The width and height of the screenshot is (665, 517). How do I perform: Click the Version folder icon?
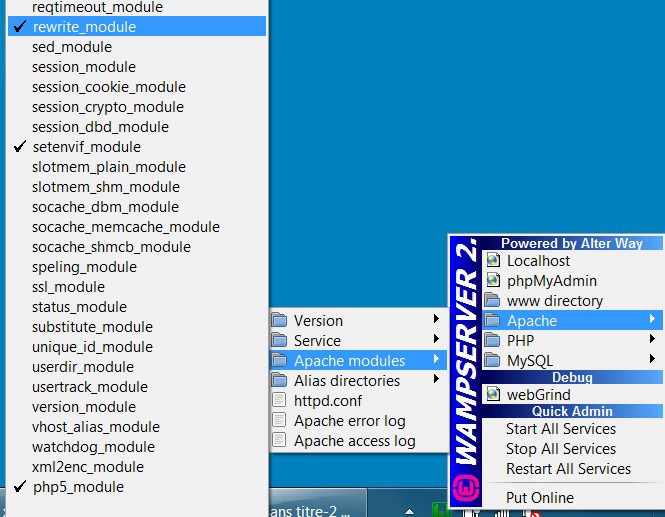[x=279, y=320]
